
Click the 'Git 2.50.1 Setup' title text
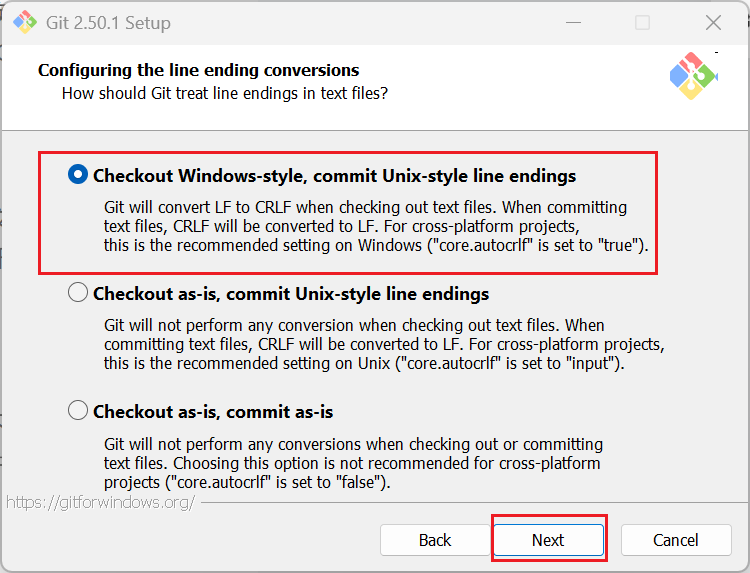pyautogui.click(x=108, y=23)
